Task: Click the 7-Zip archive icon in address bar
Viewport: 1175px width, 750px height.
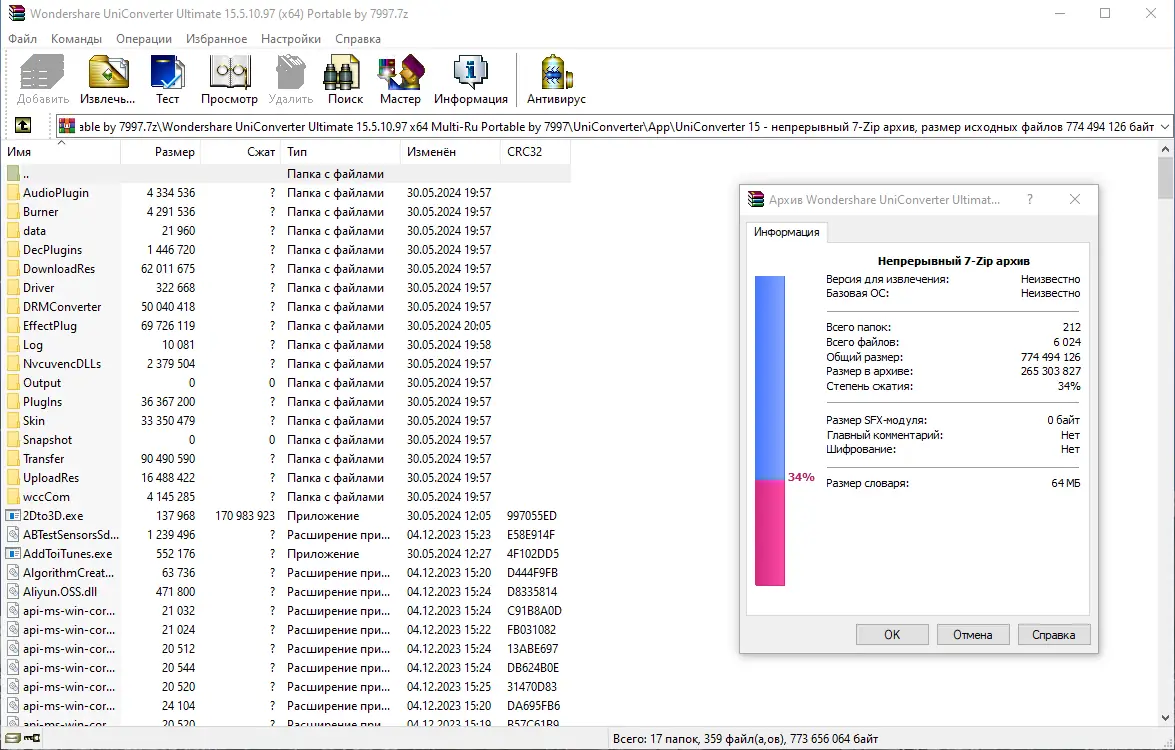Action: click(66, 126)
